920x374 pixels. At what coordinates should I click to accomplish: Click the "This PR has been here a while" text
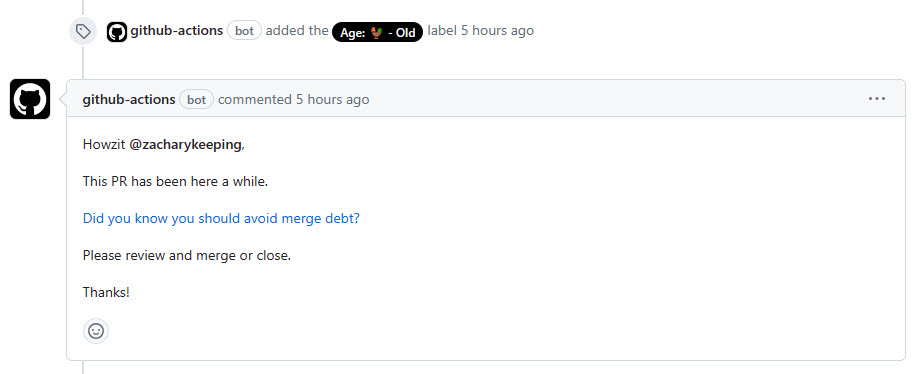click(175, 181)
